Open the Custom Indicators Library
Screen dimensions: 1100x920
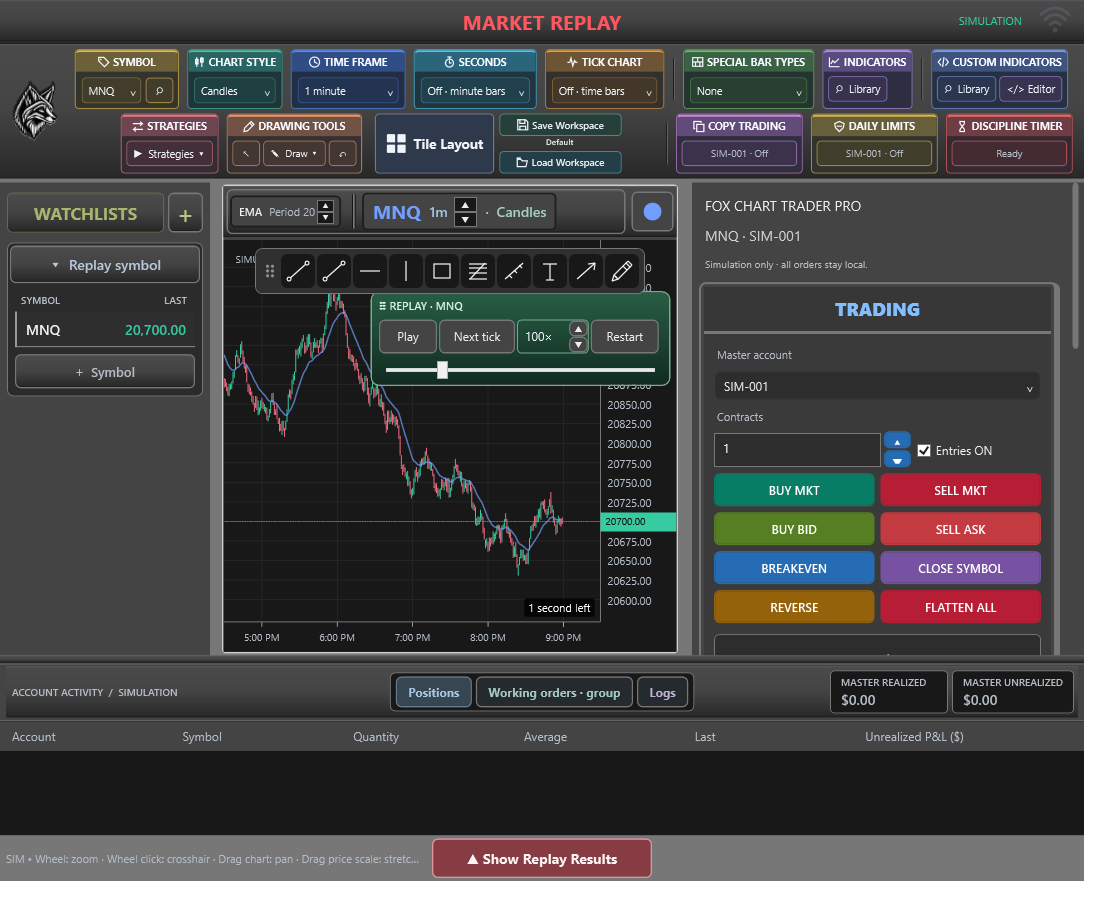[x=966, y=90]
